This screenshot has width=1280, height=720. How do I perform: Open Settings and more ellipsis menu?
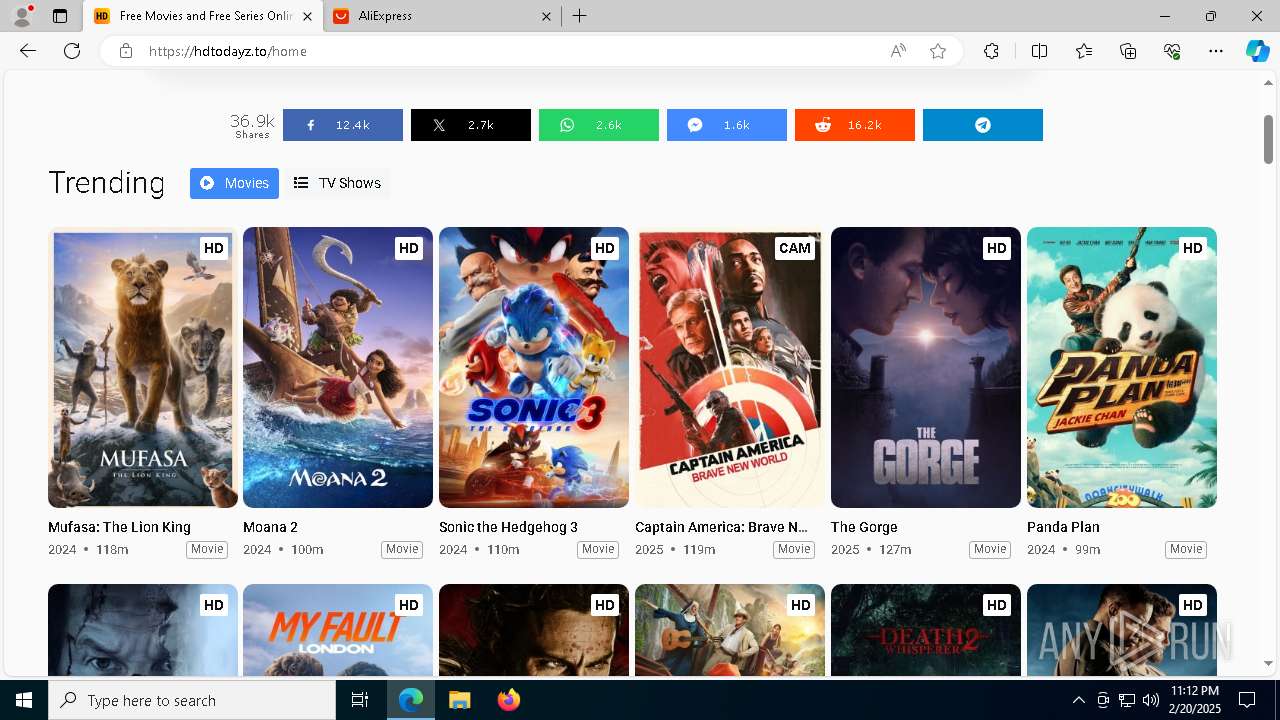[x=1216, y=51]
